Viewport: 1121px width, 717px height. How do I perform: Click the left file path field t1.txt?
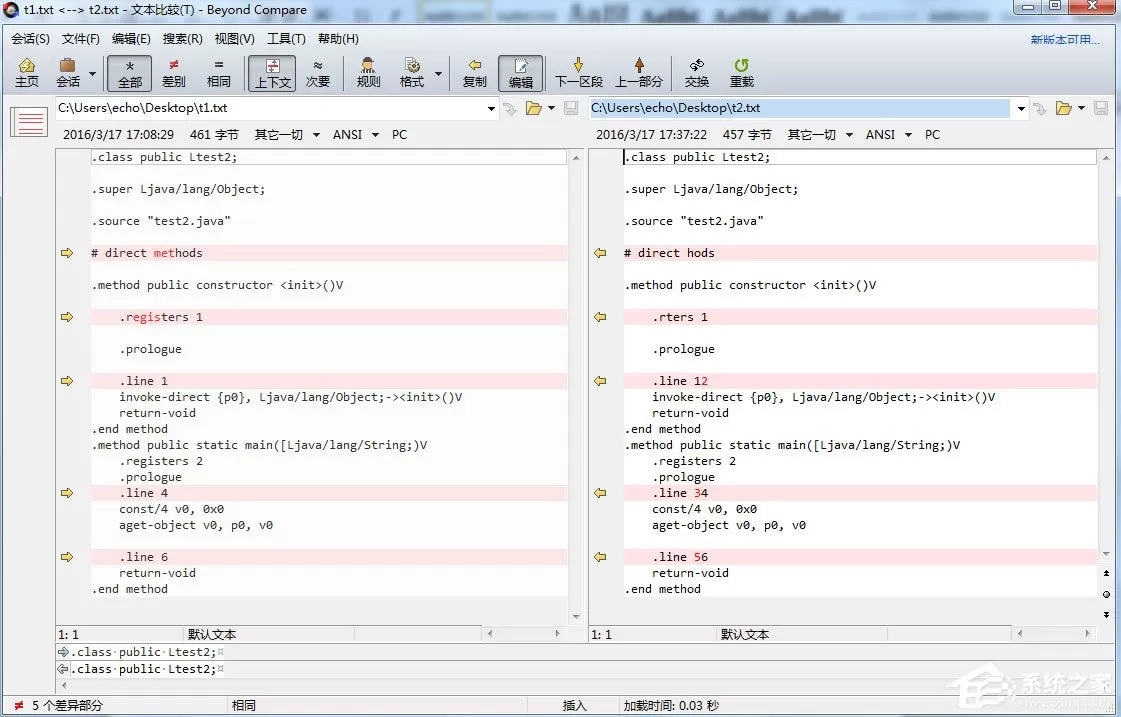(270, 108)
